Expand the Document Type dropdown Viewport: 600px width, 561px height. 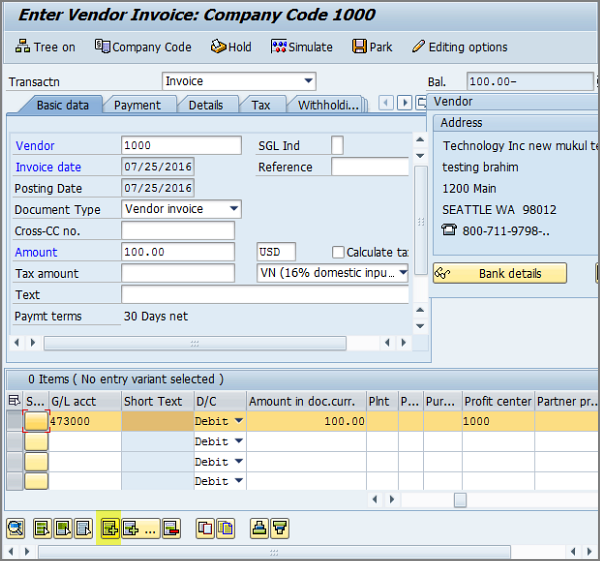234,209
